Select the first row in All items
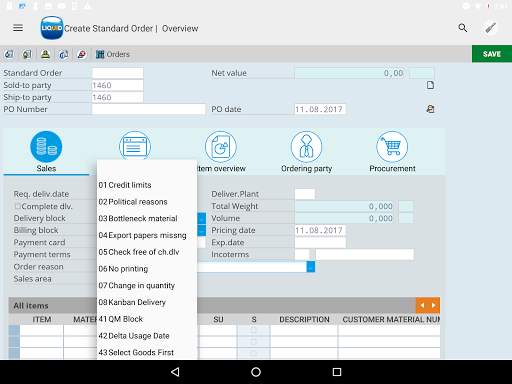 click(14, 330)
